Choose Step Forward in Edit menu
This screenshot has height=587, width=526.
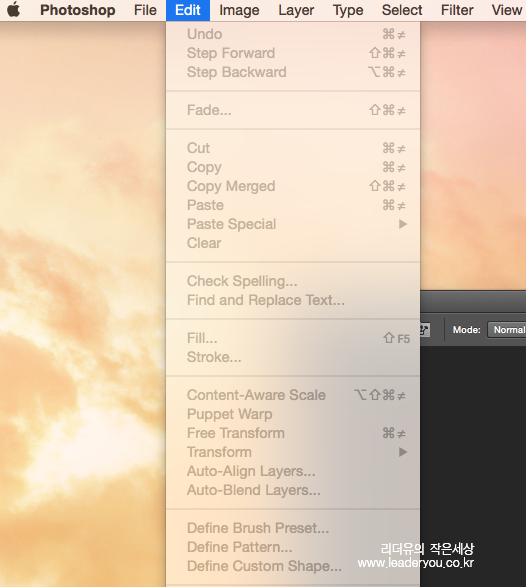(x=293, y=53)
